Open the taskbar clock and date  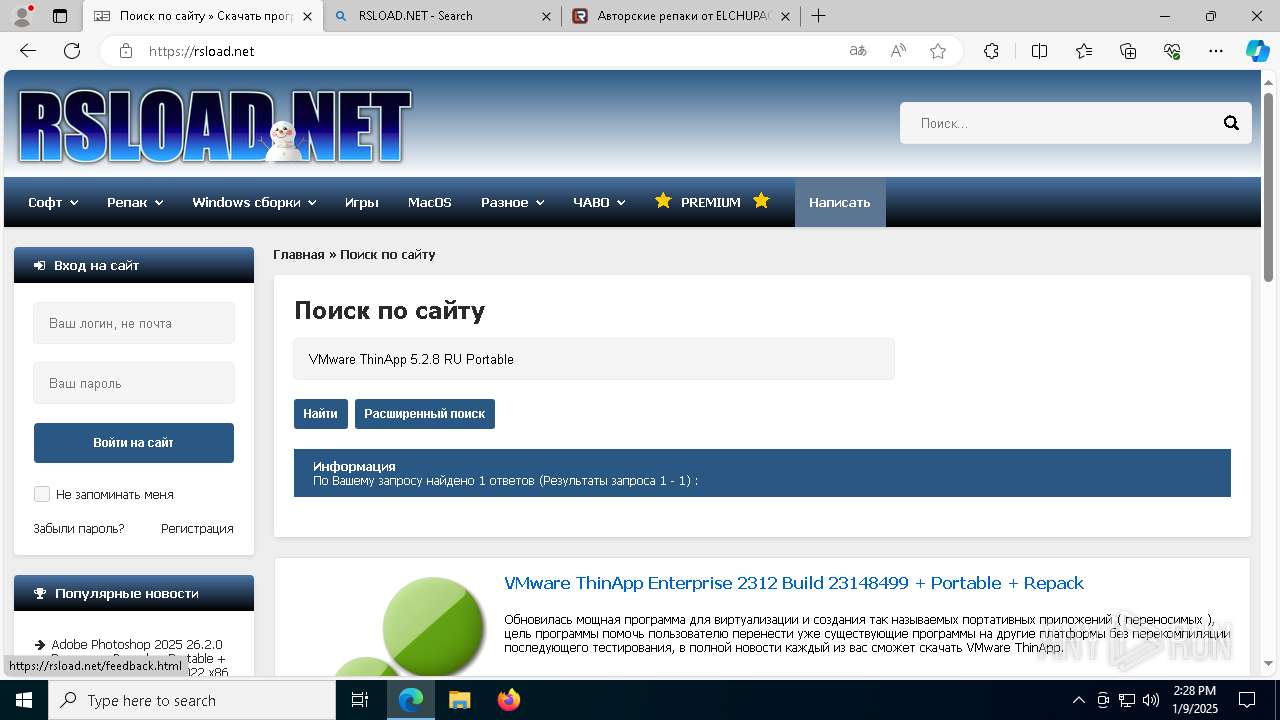[x=1194, y=700]
